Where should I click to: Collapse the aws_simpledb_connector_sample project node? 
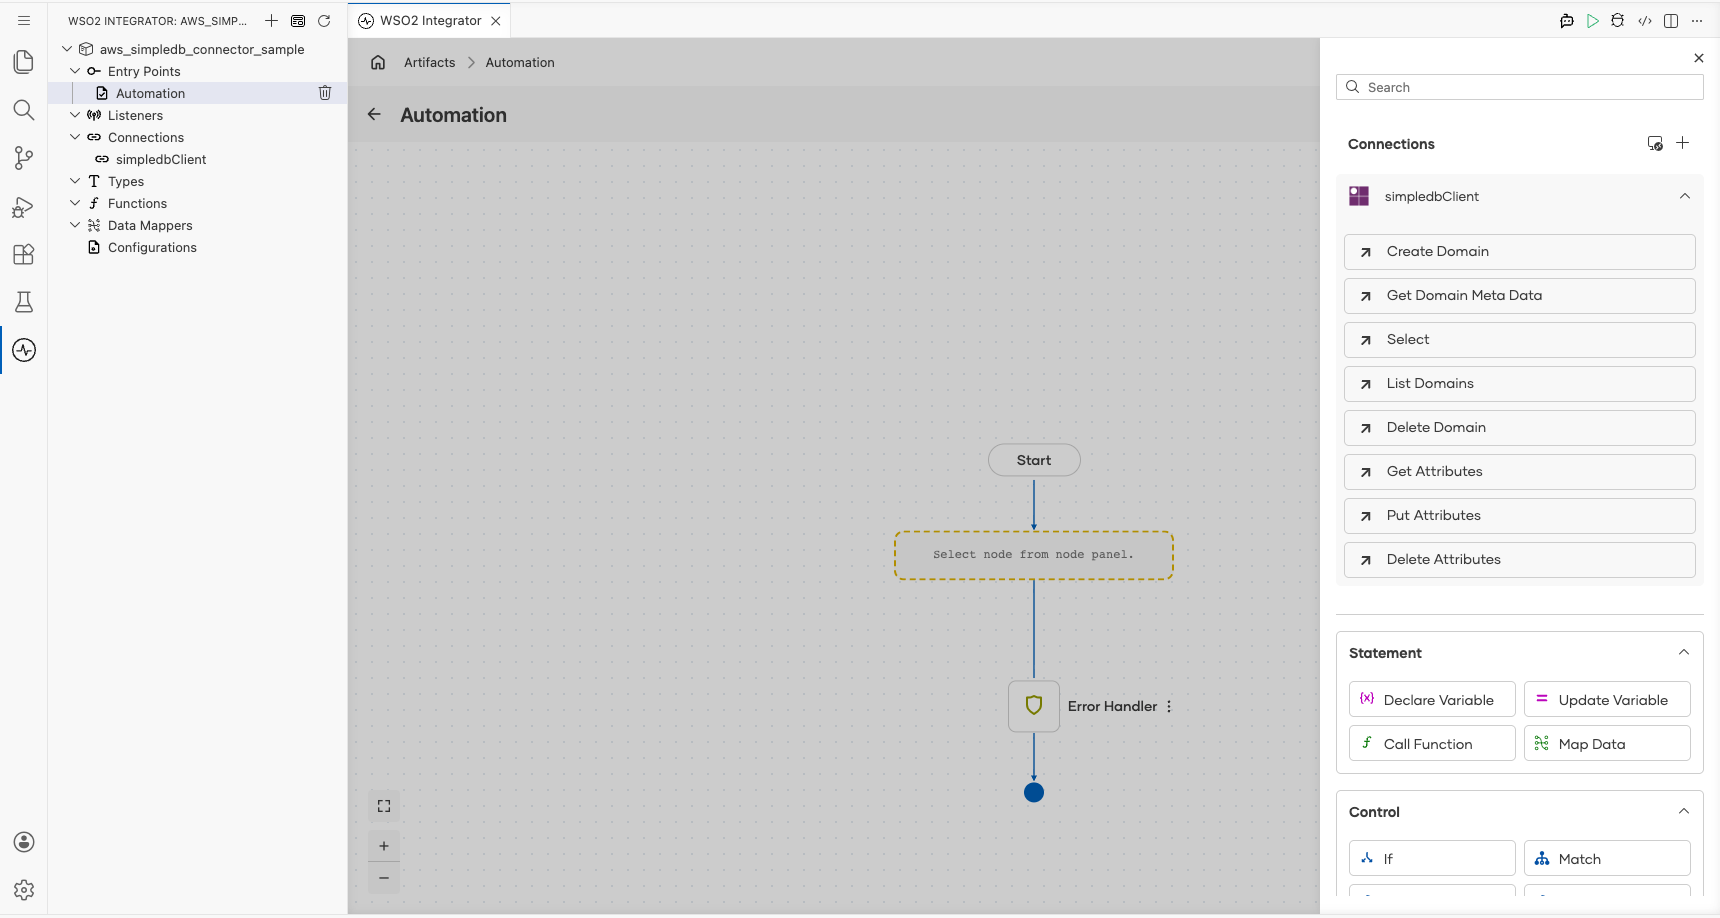coord(67,49)
